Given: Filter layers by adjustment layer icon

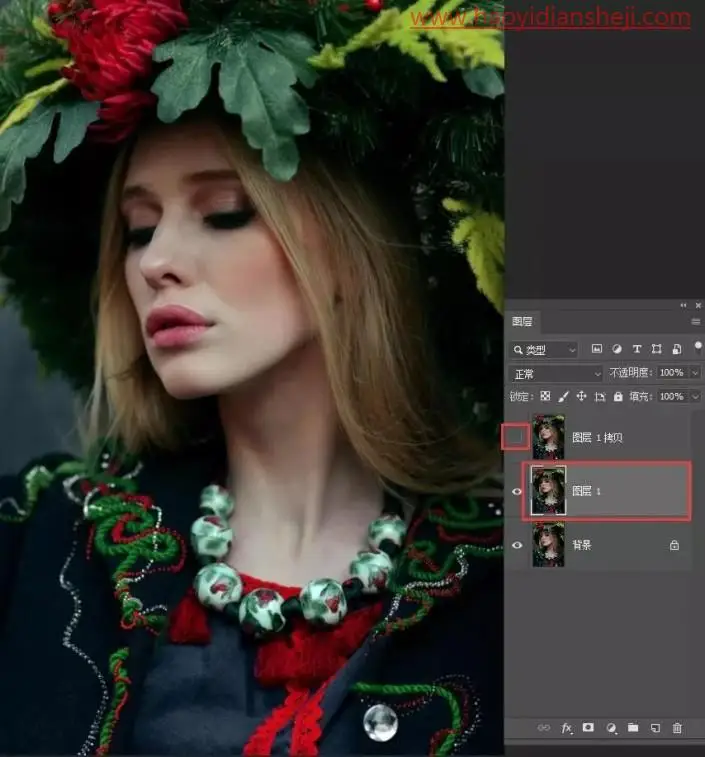Looking at the screenshot, I should pyautogui.click(x=617, y=349).
